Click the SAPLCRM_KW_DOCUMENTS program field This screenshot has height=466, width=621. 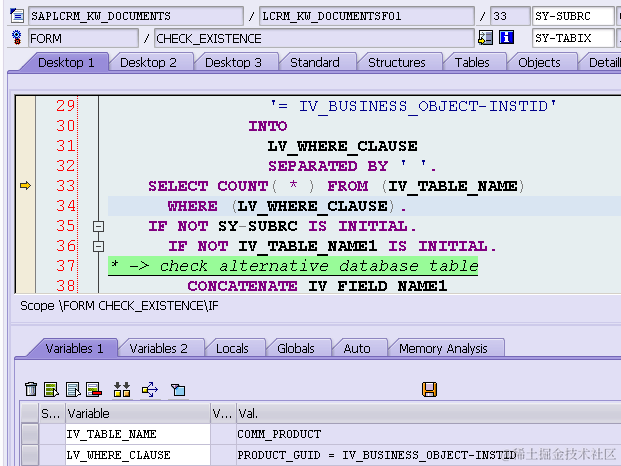pos(136,16)
